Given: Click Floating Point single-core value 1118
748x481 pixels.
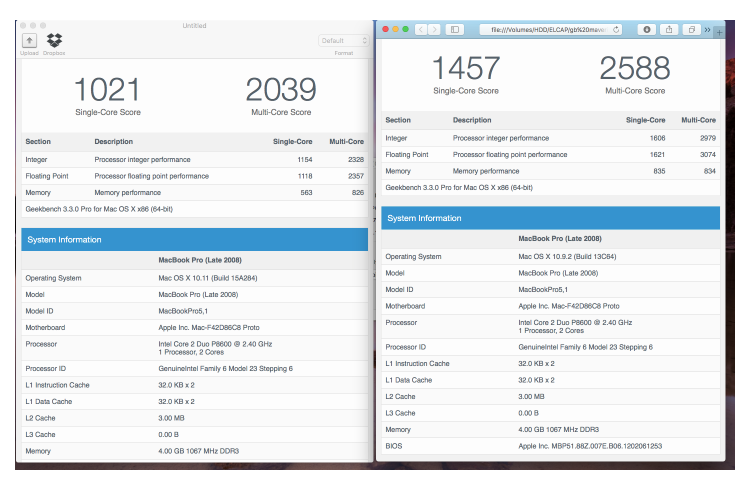Looking at the screenshot, I should click(305, 176).
